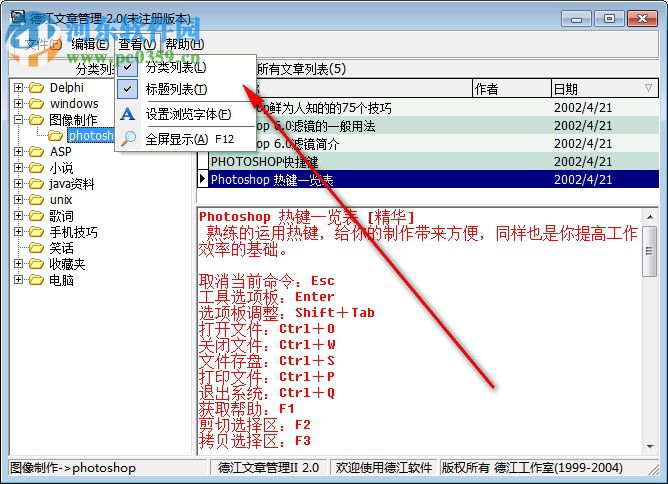Sort by the 作者 column header
Image resolution: width=668 pixels, height=484 pixels.
[512, 89]
